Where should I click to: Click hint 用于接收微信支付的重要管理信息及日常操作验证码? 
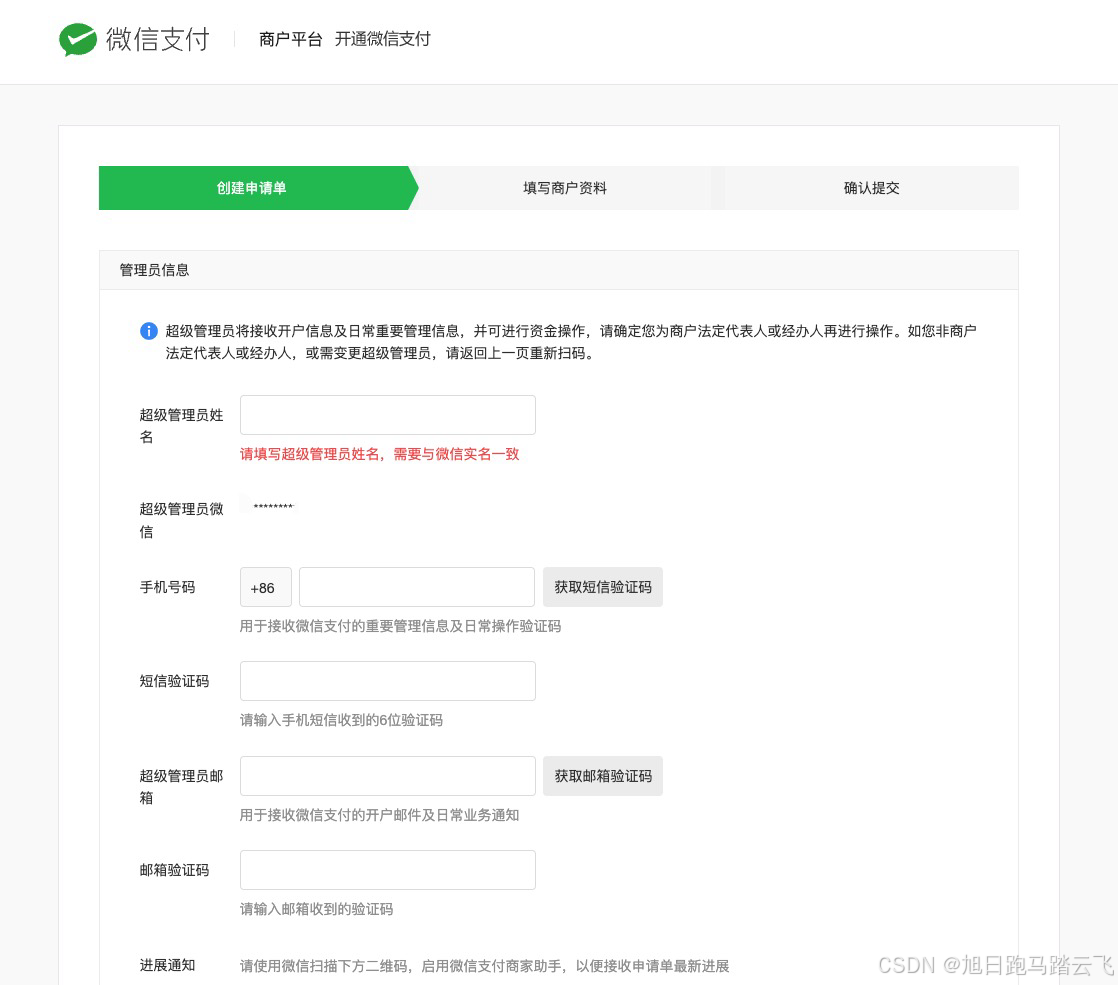(401, 626)
